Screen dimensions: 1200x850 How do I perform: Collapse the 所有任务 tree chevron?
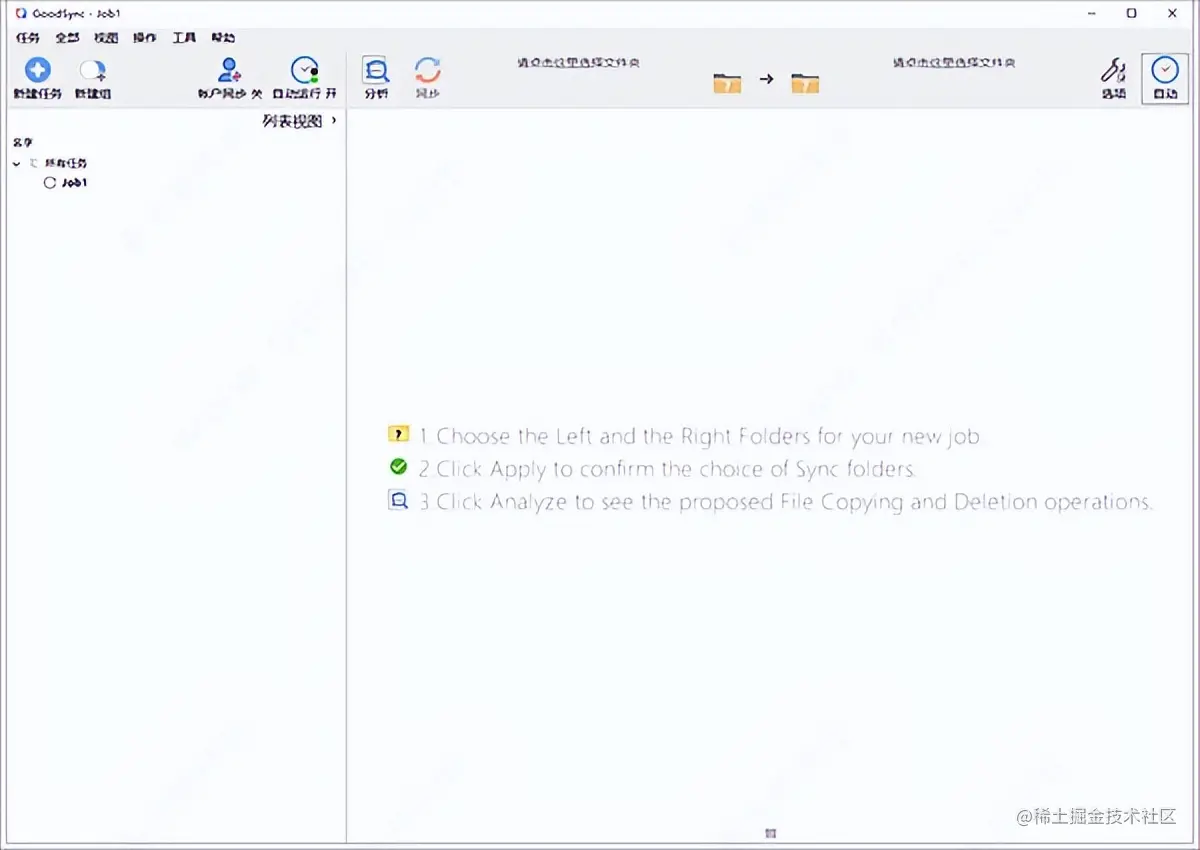click(17, 163)
